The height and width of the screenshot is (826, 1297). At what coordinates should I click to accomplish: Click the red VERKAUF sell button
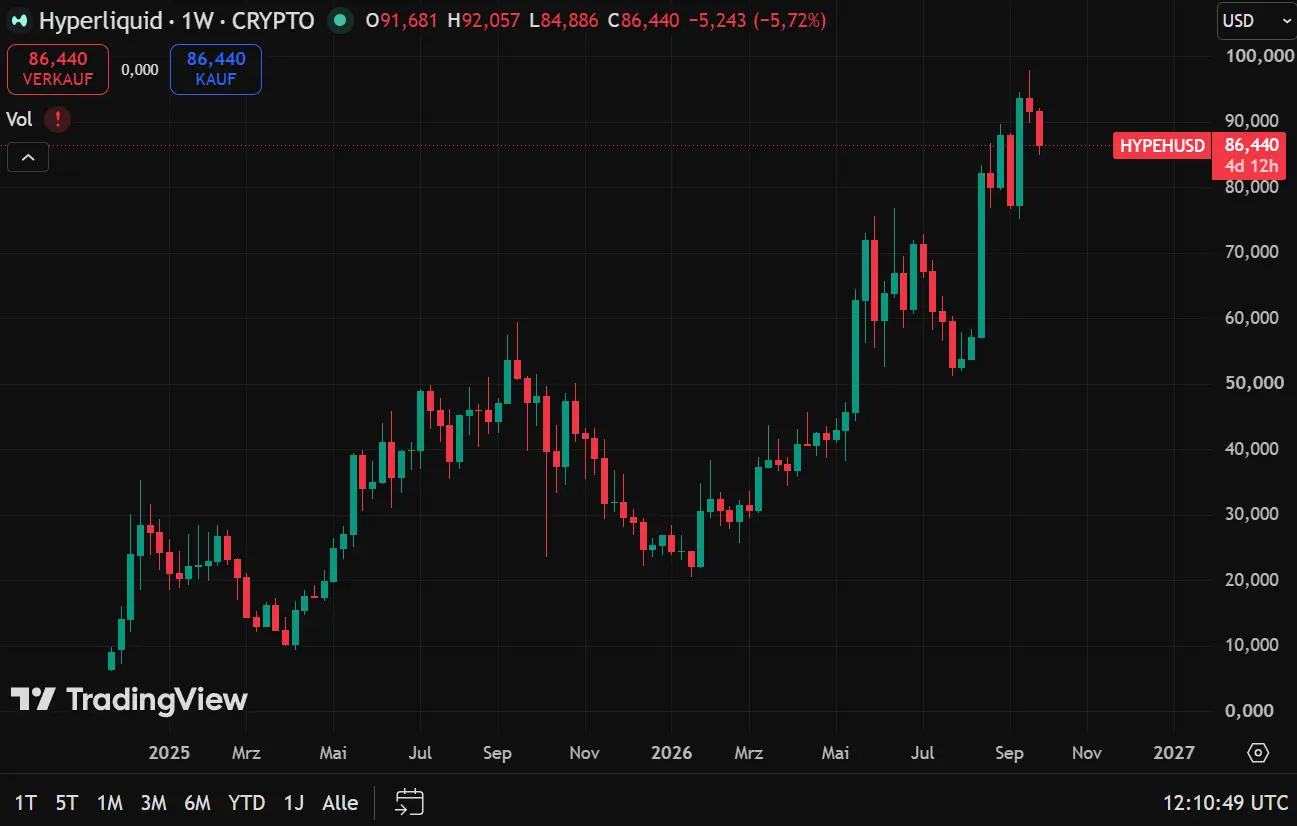(x=57, y=69)
